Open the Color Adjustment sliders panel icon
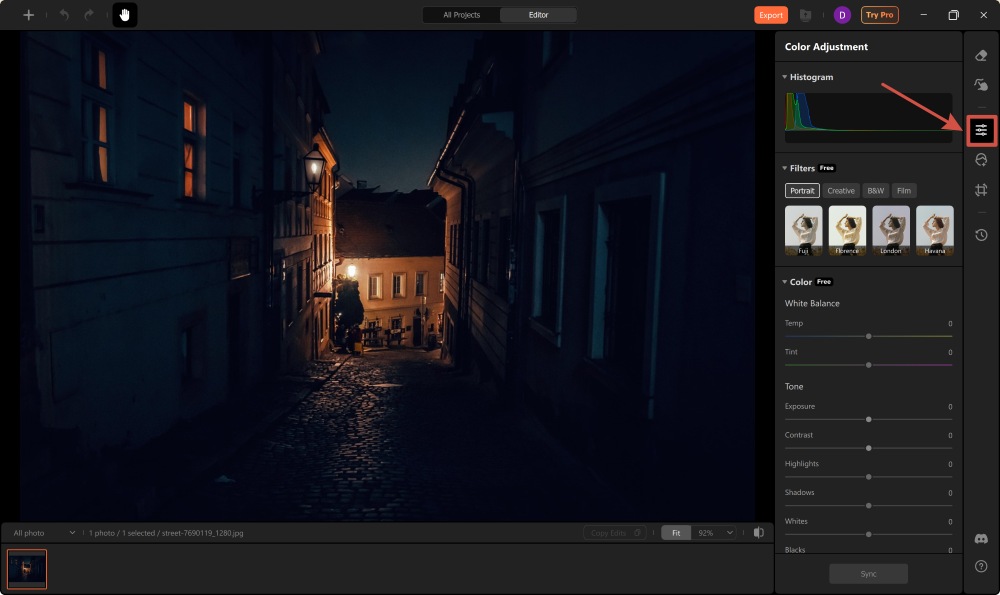The image size is (1000, 595). tap(980, 129)
